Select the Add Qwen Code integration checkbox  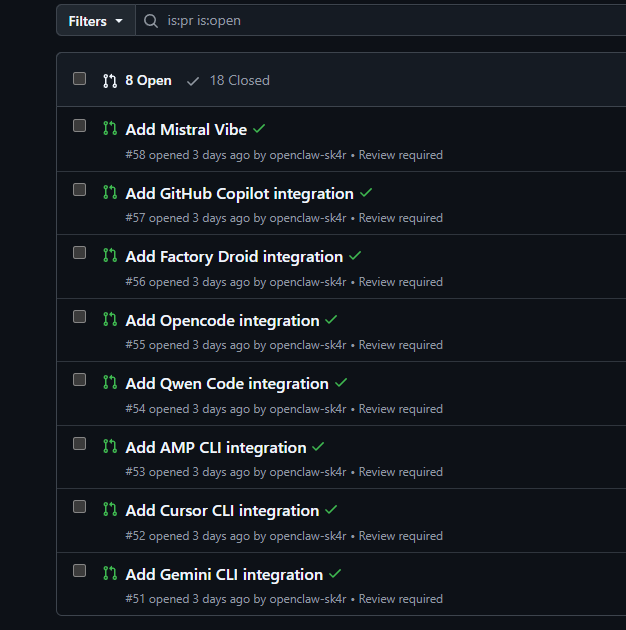(80, 380)
